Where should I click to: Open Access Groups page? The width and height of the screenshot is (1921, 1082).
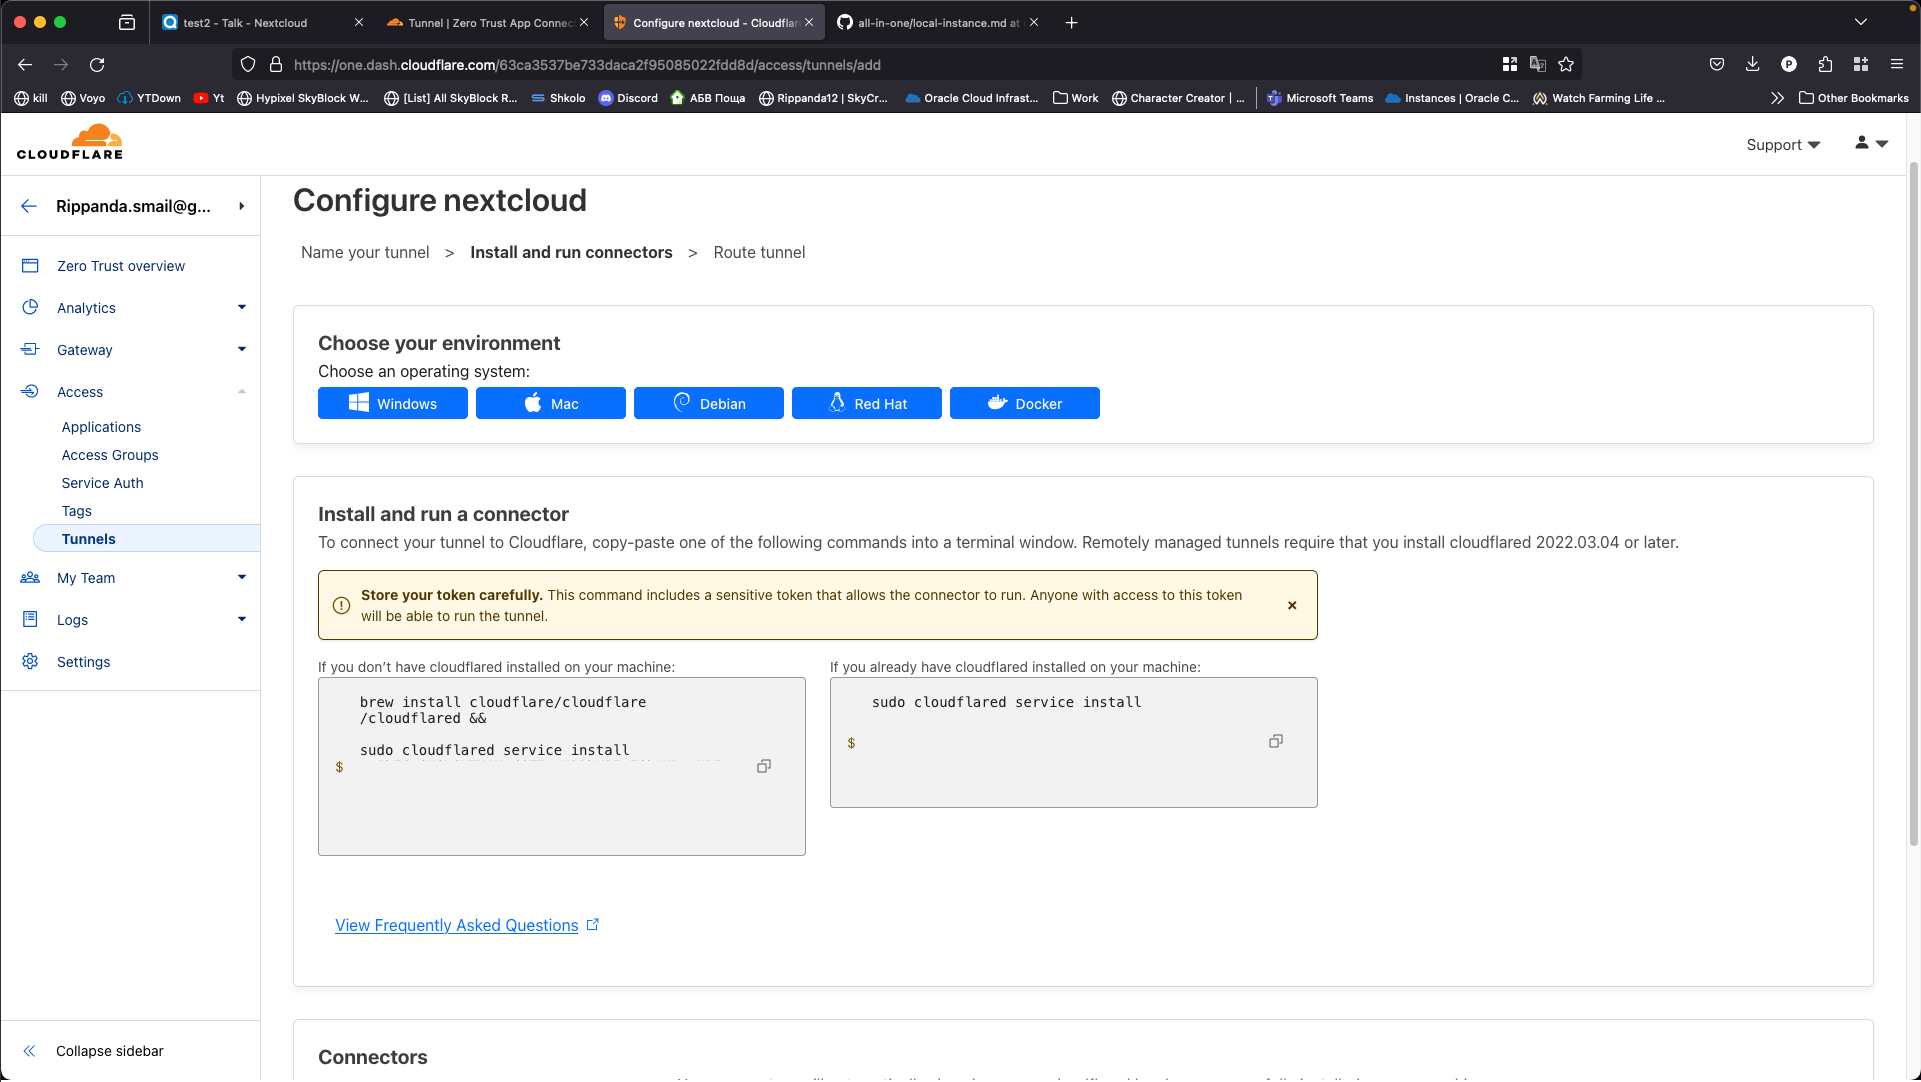pyautogui.click(x=110, y=455)
